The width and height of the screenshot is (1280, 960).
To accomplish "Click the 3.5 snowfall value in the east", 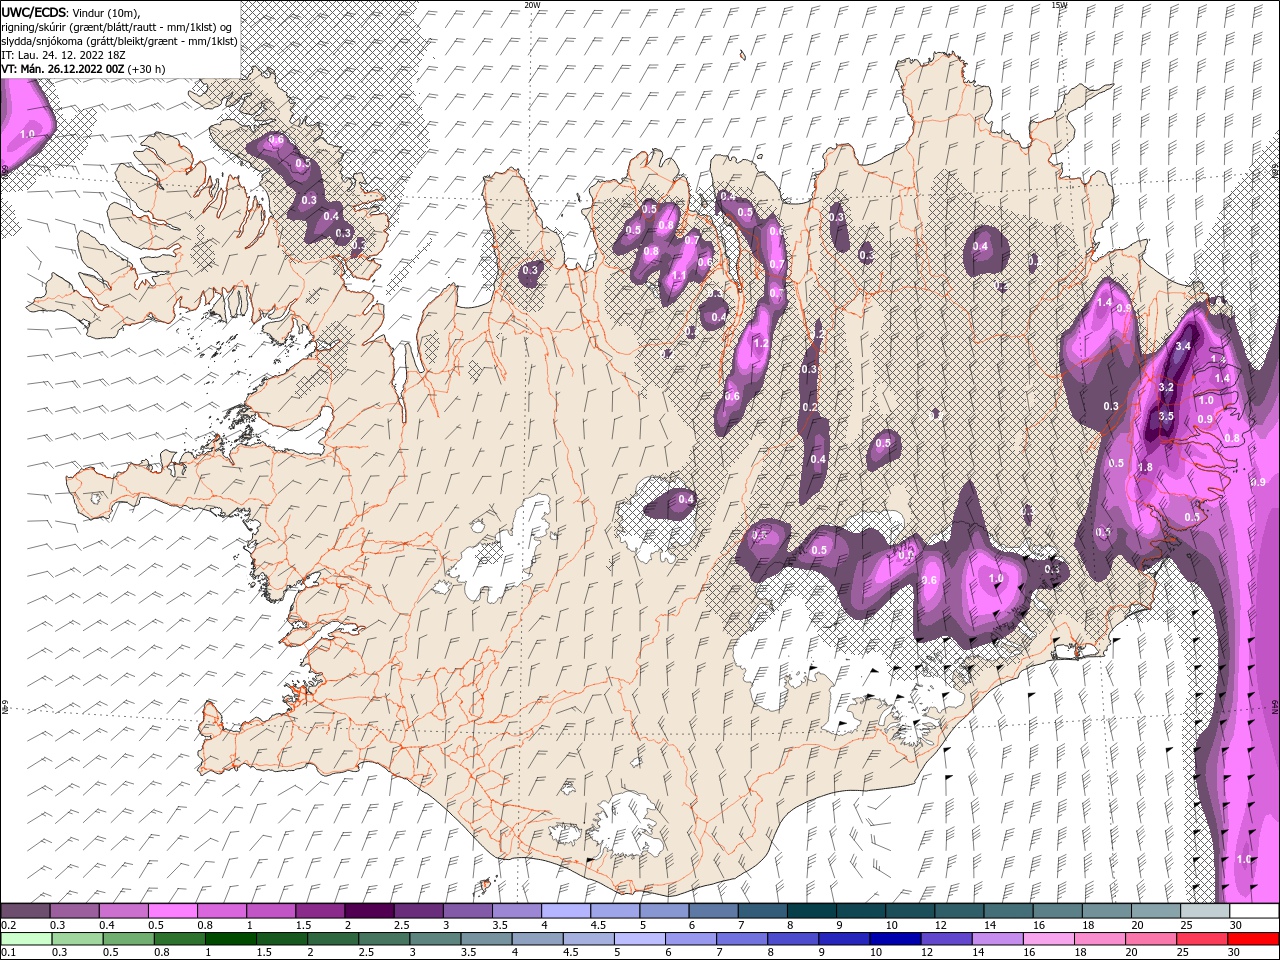I will pyautogui.click(x=1166, y=416).
